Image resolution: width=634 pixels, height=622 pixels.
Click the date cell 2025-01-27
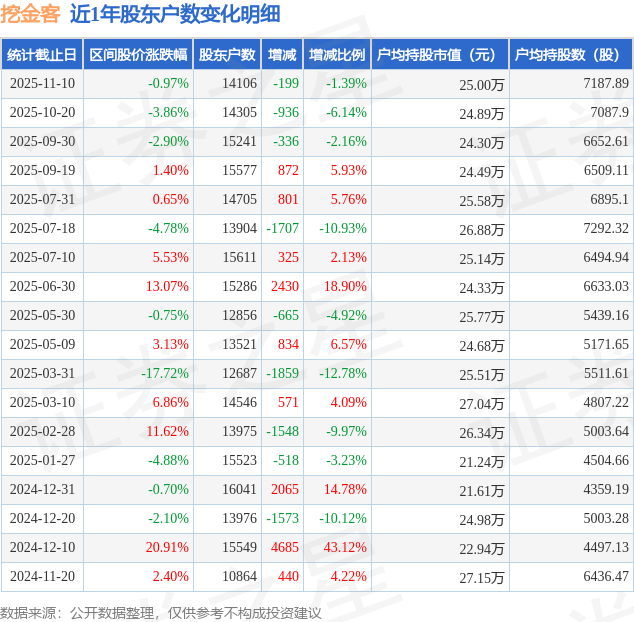pos(42,460)
